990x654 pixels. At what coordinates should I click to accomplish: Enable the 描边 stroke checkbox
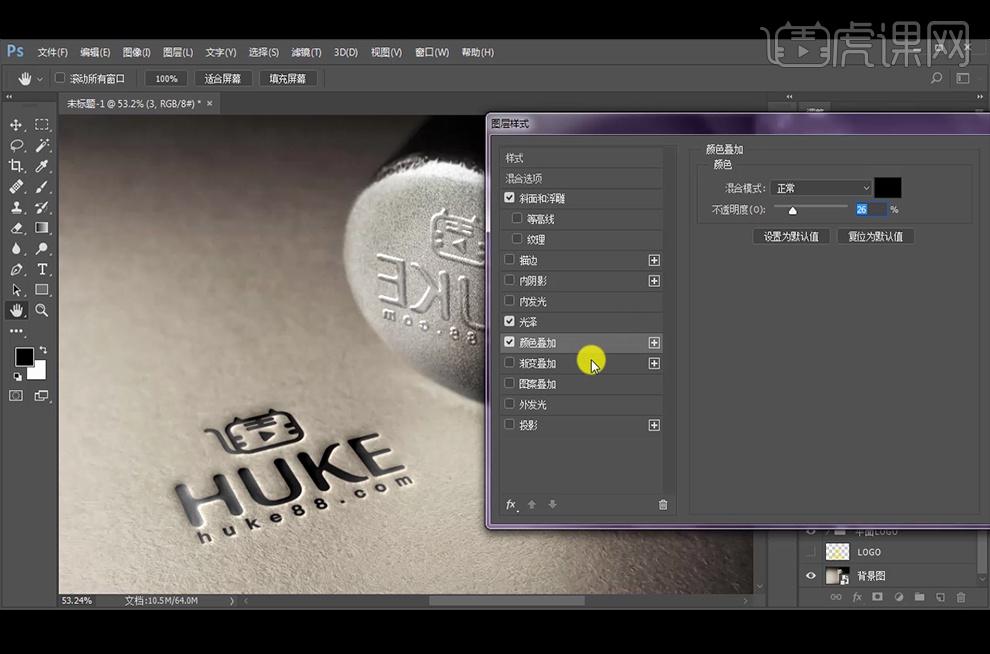click(x=510, y=259)
